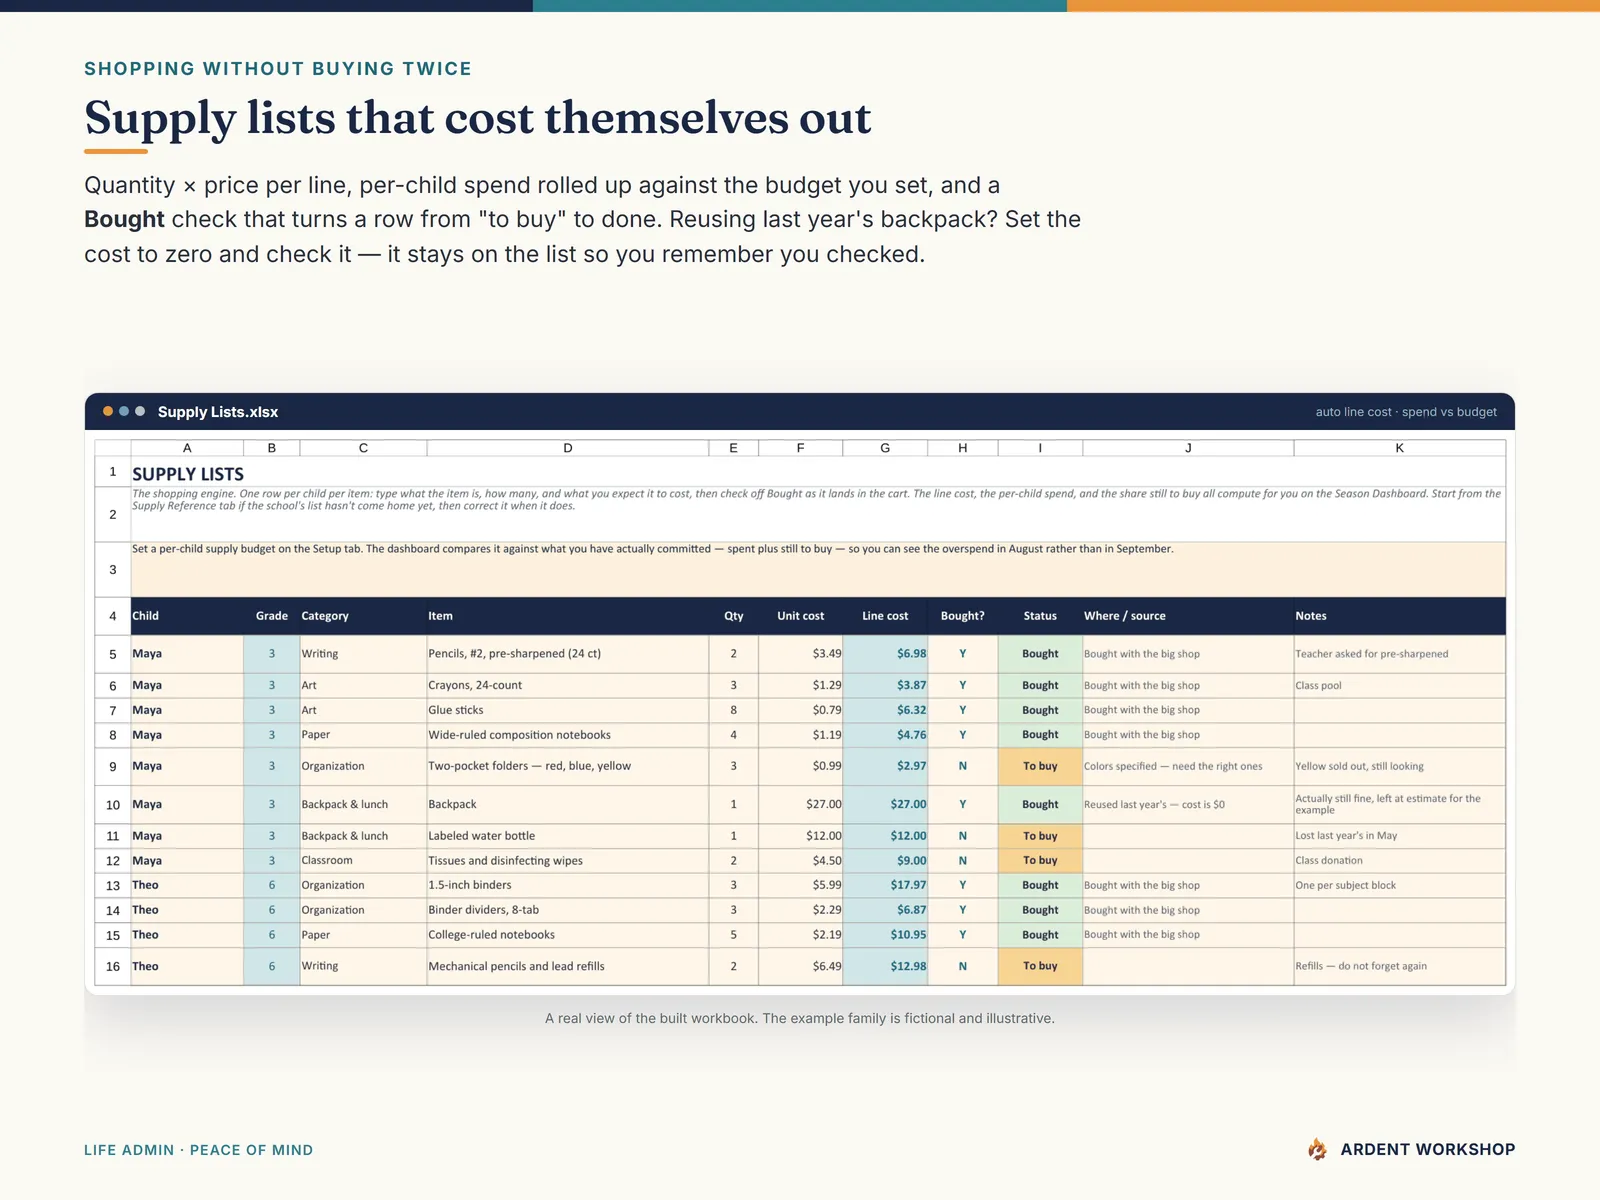This screenshot has width=1600, height=1200.
Task: Click the $17.97 line cost cell
Action: (885, 885)
